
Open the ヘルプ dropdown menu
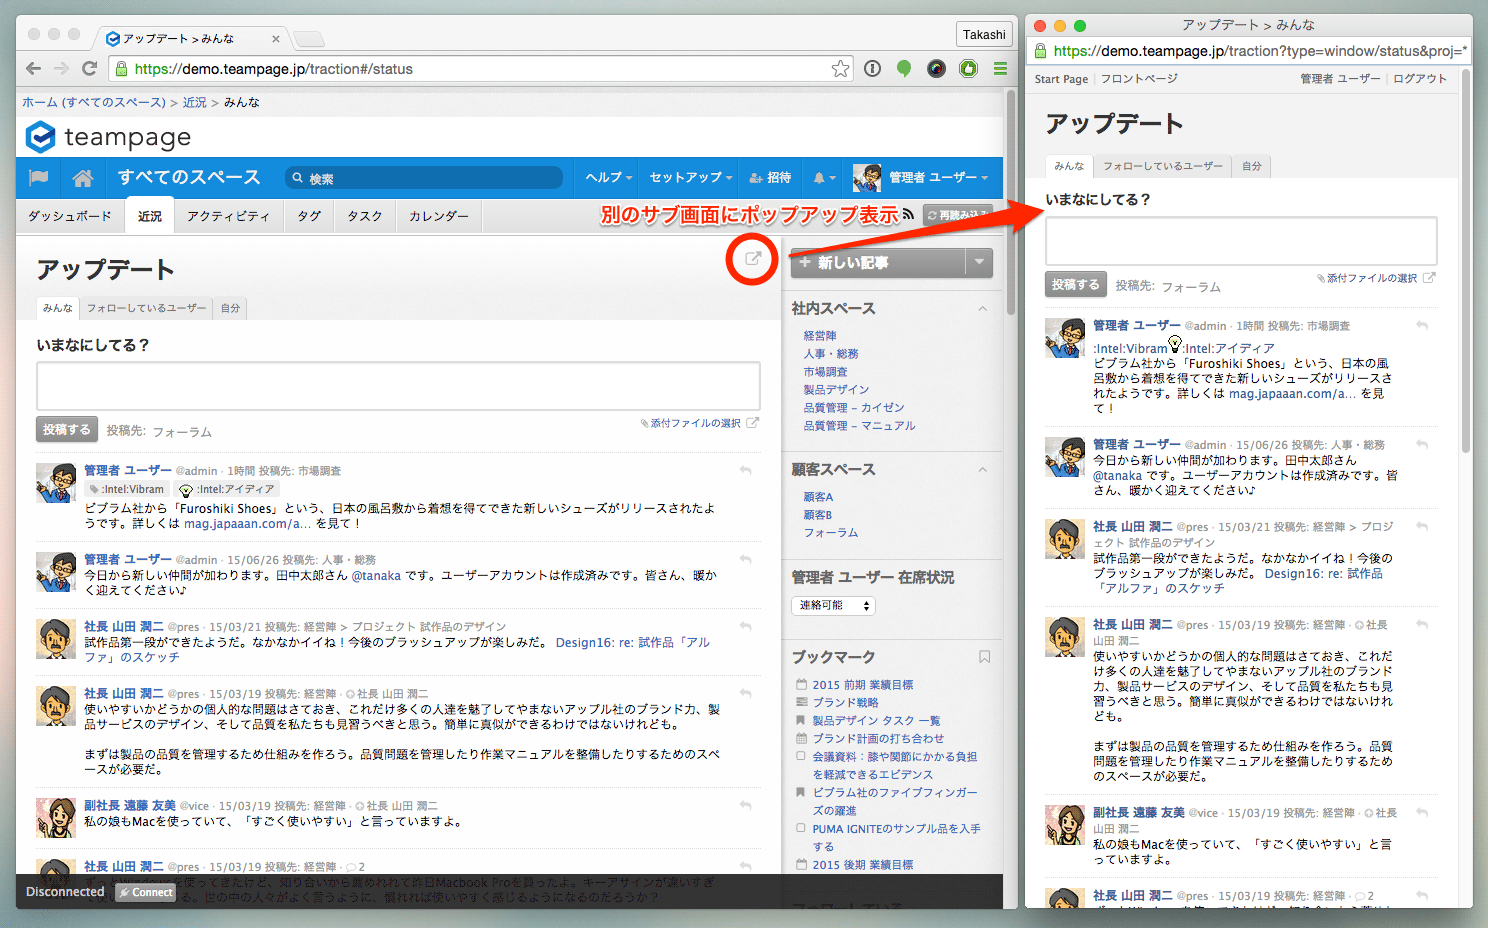[x=608, y=177]
